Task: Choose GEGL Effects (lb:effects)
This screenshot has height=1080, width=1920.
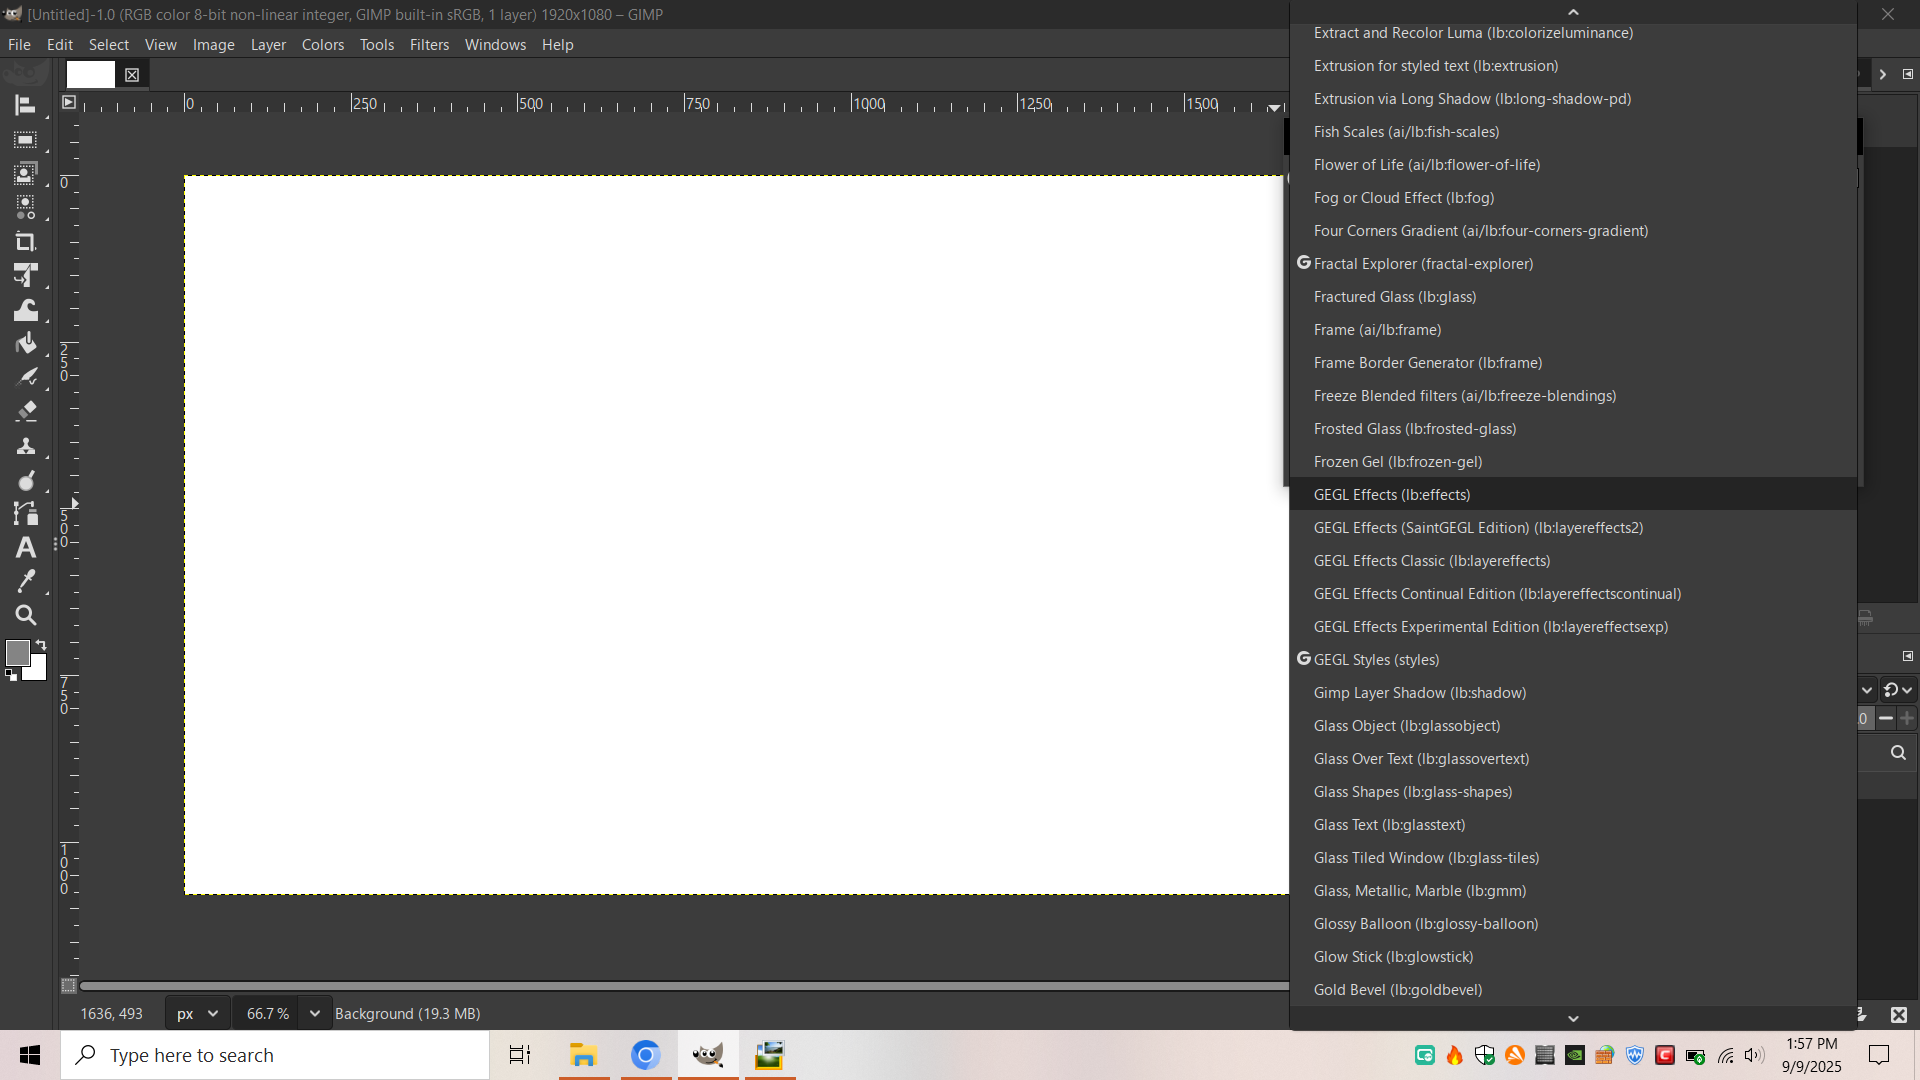Action: (1573, 495)
